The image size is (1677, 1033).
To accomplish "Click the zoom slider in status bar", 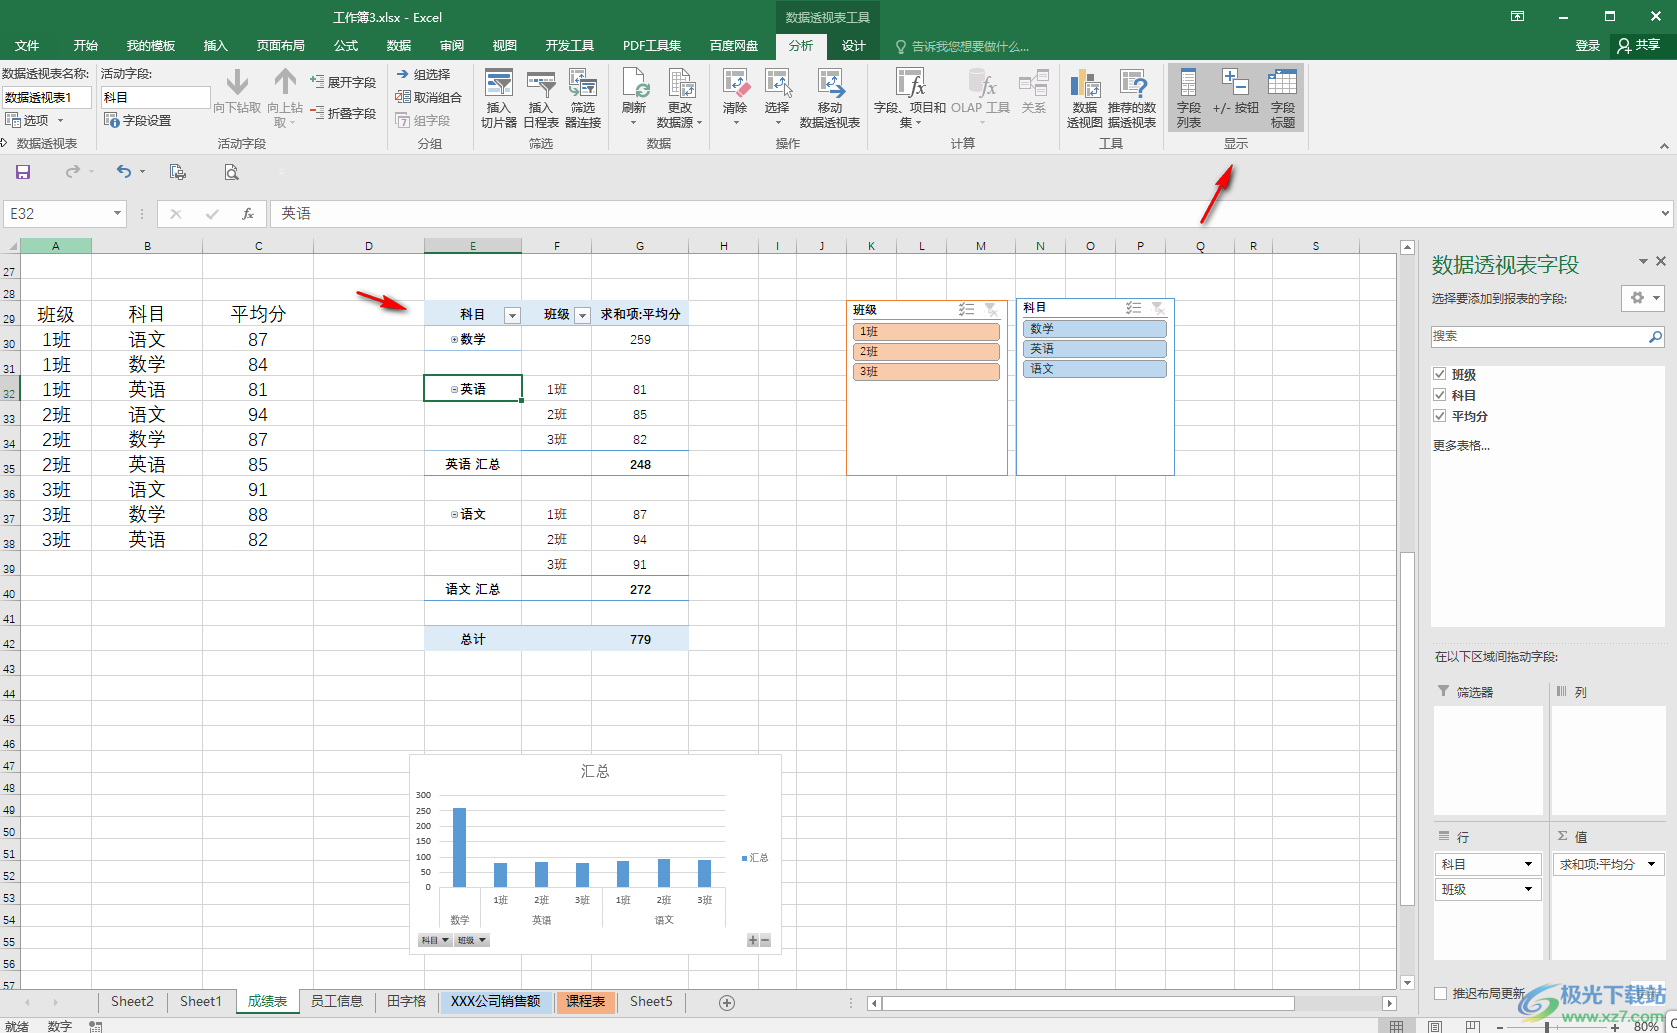I will pos(1548,1026).
